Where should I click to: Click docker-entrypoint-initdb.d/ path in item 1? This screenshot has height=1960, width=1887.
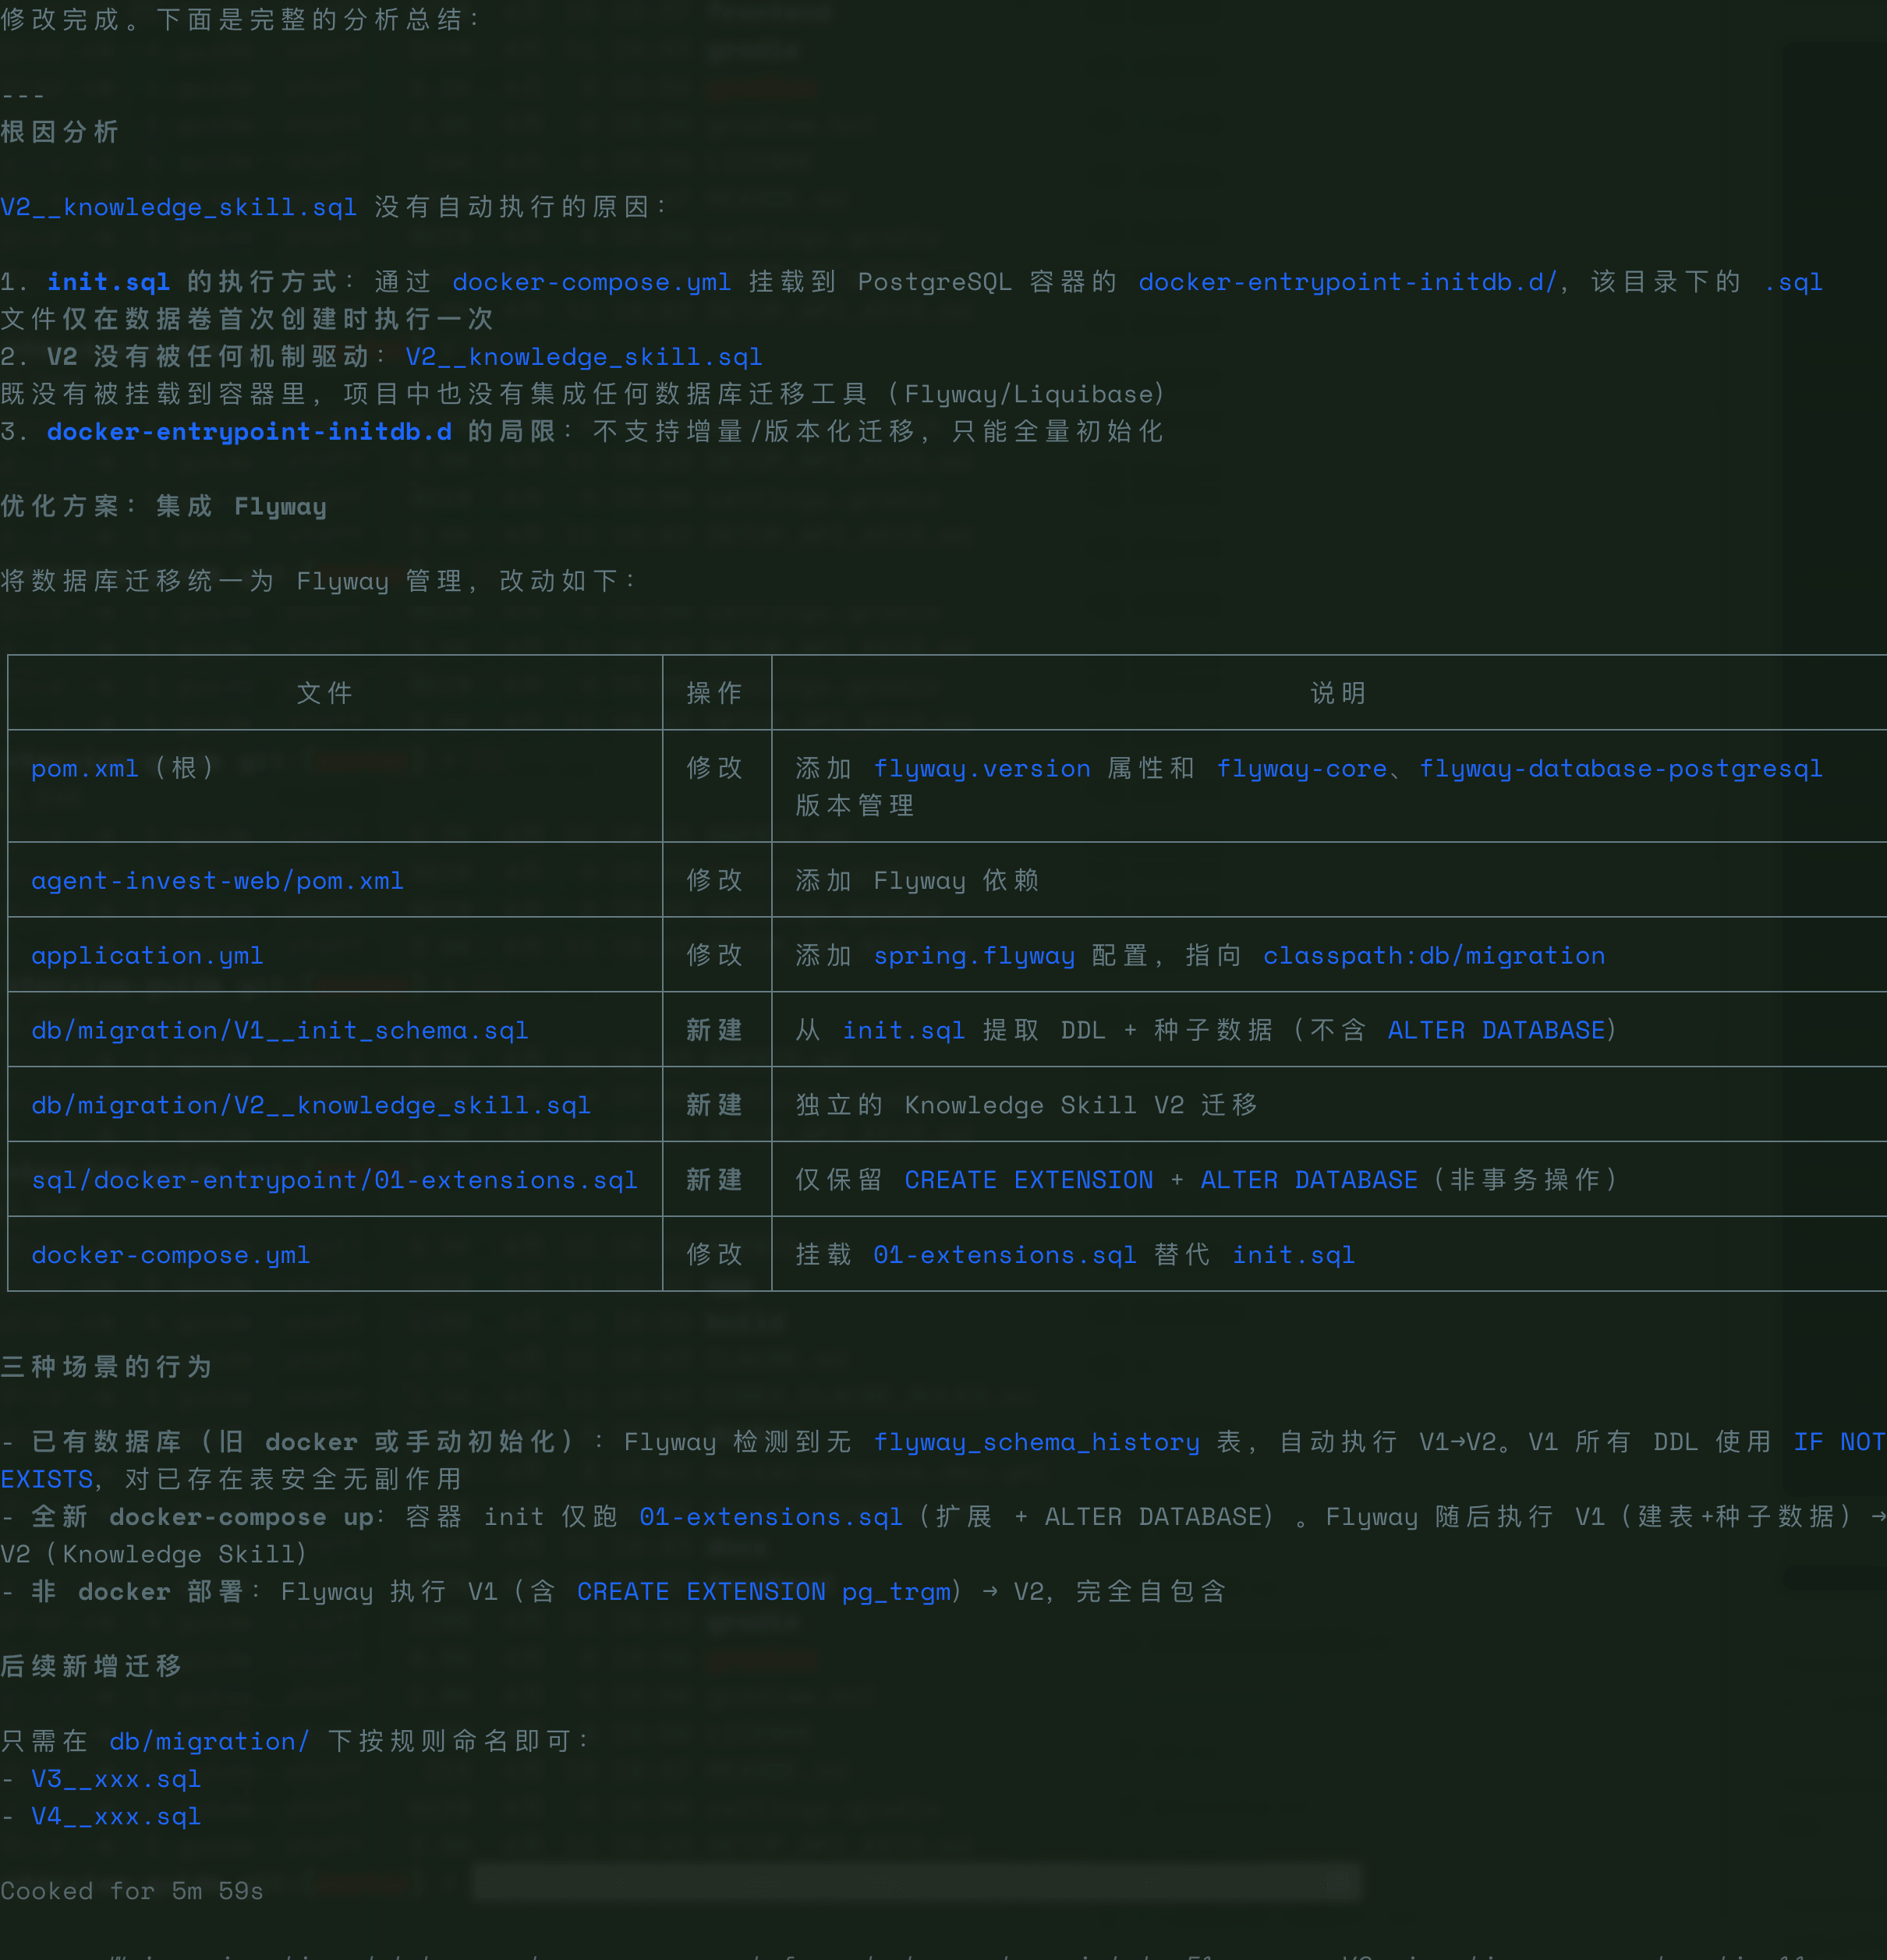pyautogui.click(x=1347, y=282)
